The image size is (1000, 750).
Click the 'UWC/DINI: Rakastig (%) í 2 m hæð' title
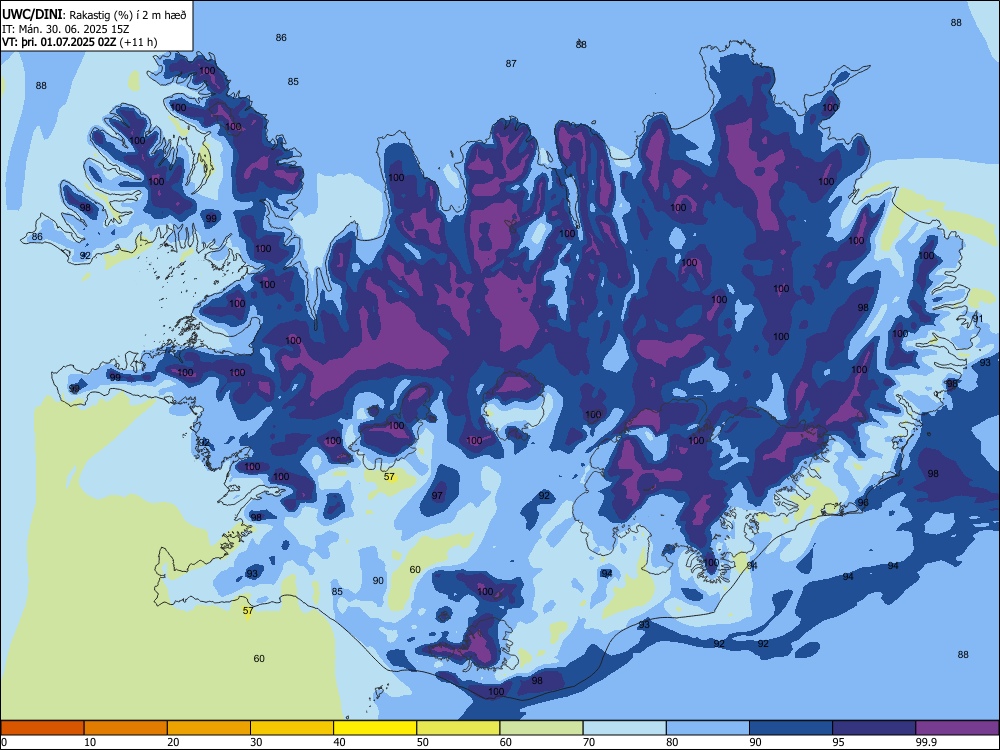click(94, 15)
